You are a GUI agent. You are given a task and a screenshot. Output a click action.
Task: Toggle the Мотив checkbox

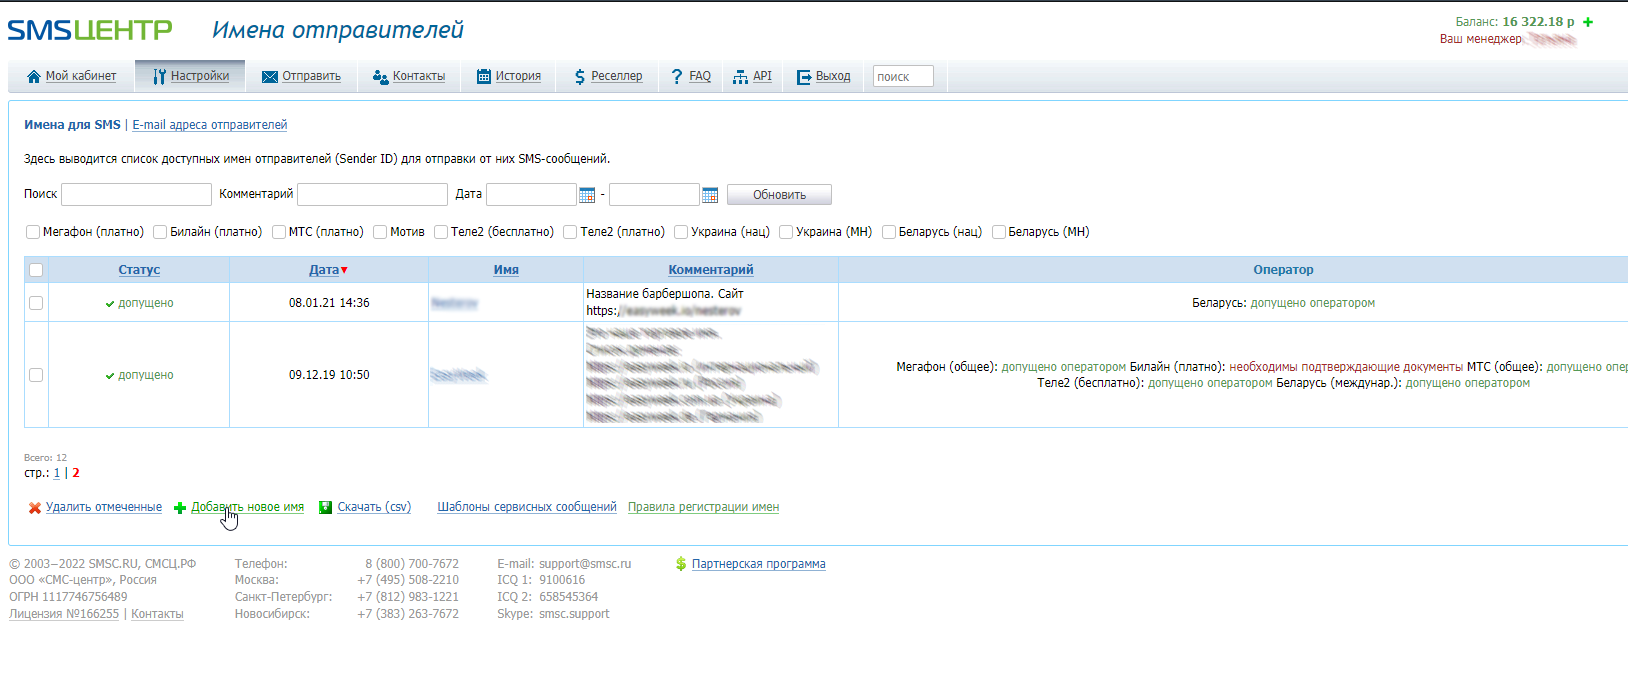click(380, 232)
